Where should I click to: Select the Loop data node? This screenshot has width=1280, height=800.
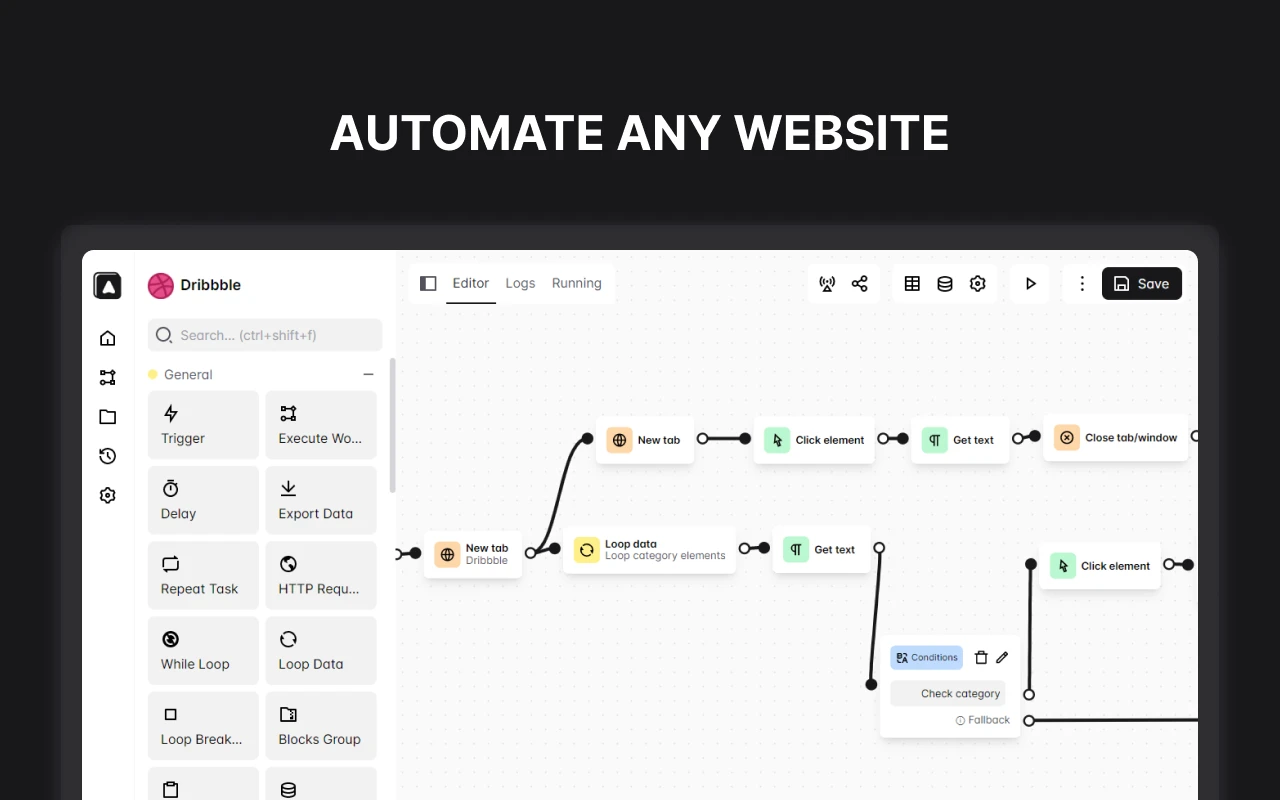(649, 550)
